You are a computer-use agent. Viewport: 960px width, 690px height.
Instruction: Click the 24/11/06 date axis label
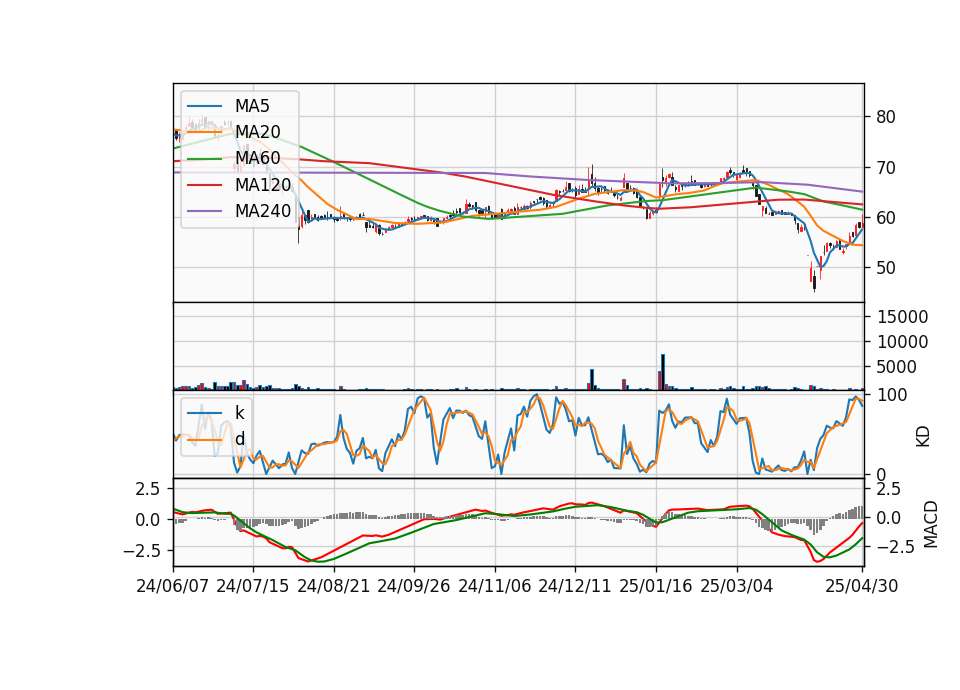point(495,586)
